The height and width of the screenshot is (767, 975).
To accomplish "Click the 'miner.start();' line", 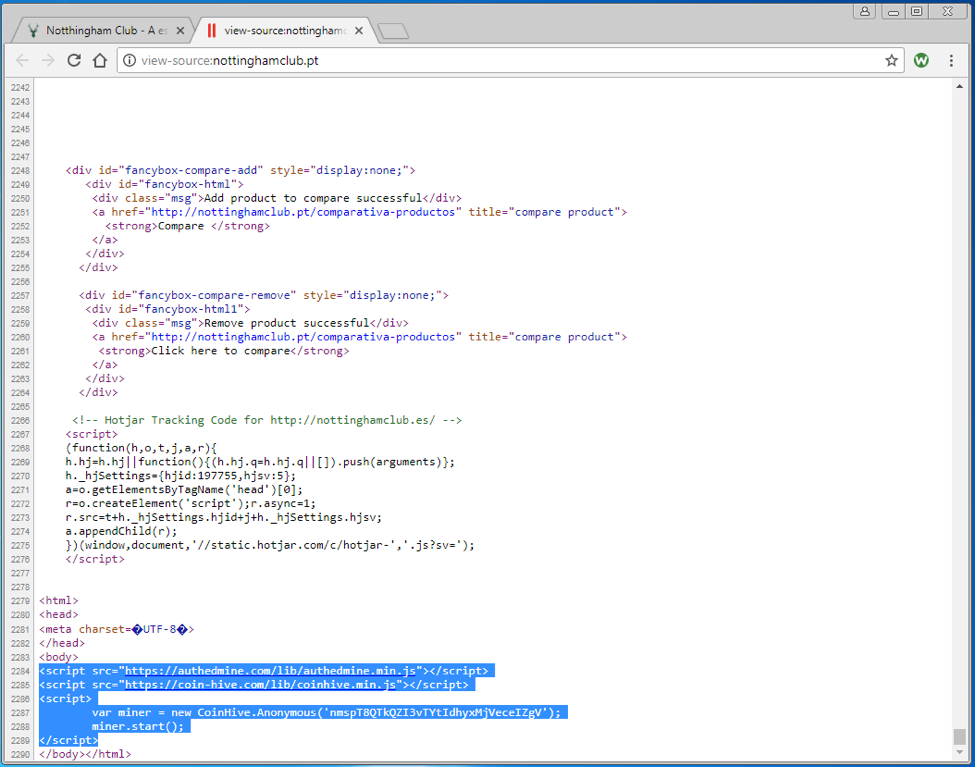I will [x=138, y=726].
